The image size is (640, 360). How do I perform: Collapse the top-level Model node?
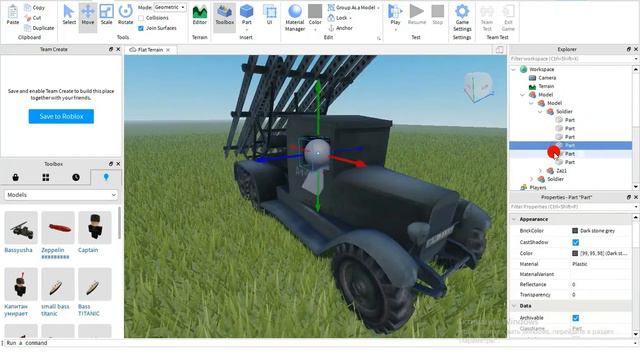pos(522,95)
